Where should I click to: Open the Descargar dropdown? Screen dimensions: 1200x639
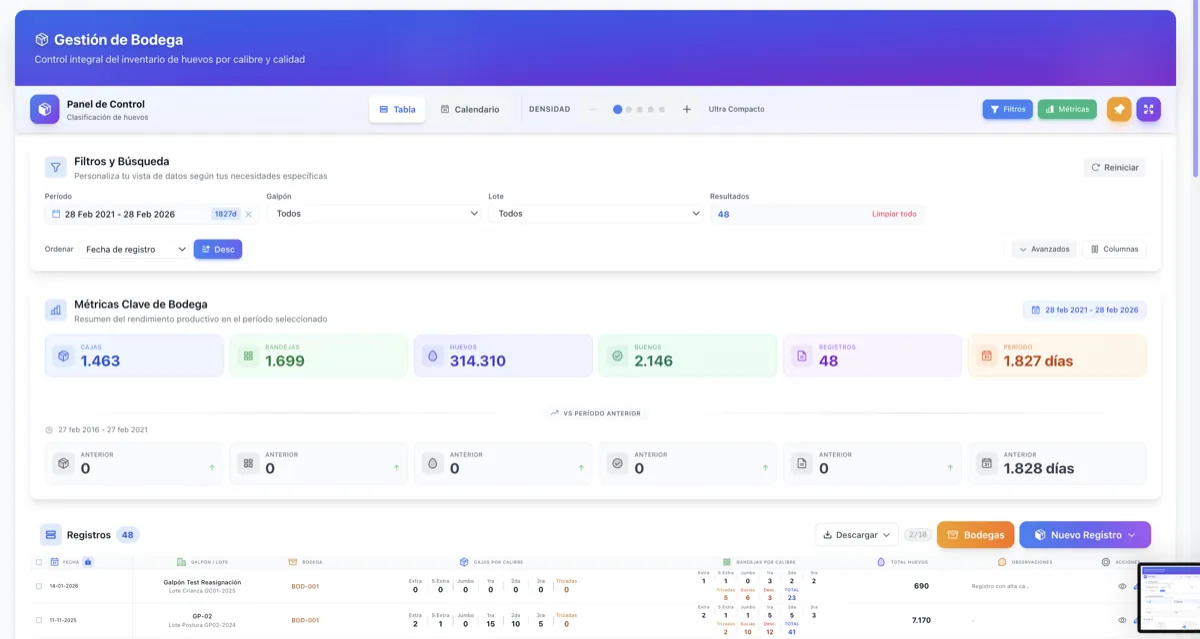tap(857, 535)
